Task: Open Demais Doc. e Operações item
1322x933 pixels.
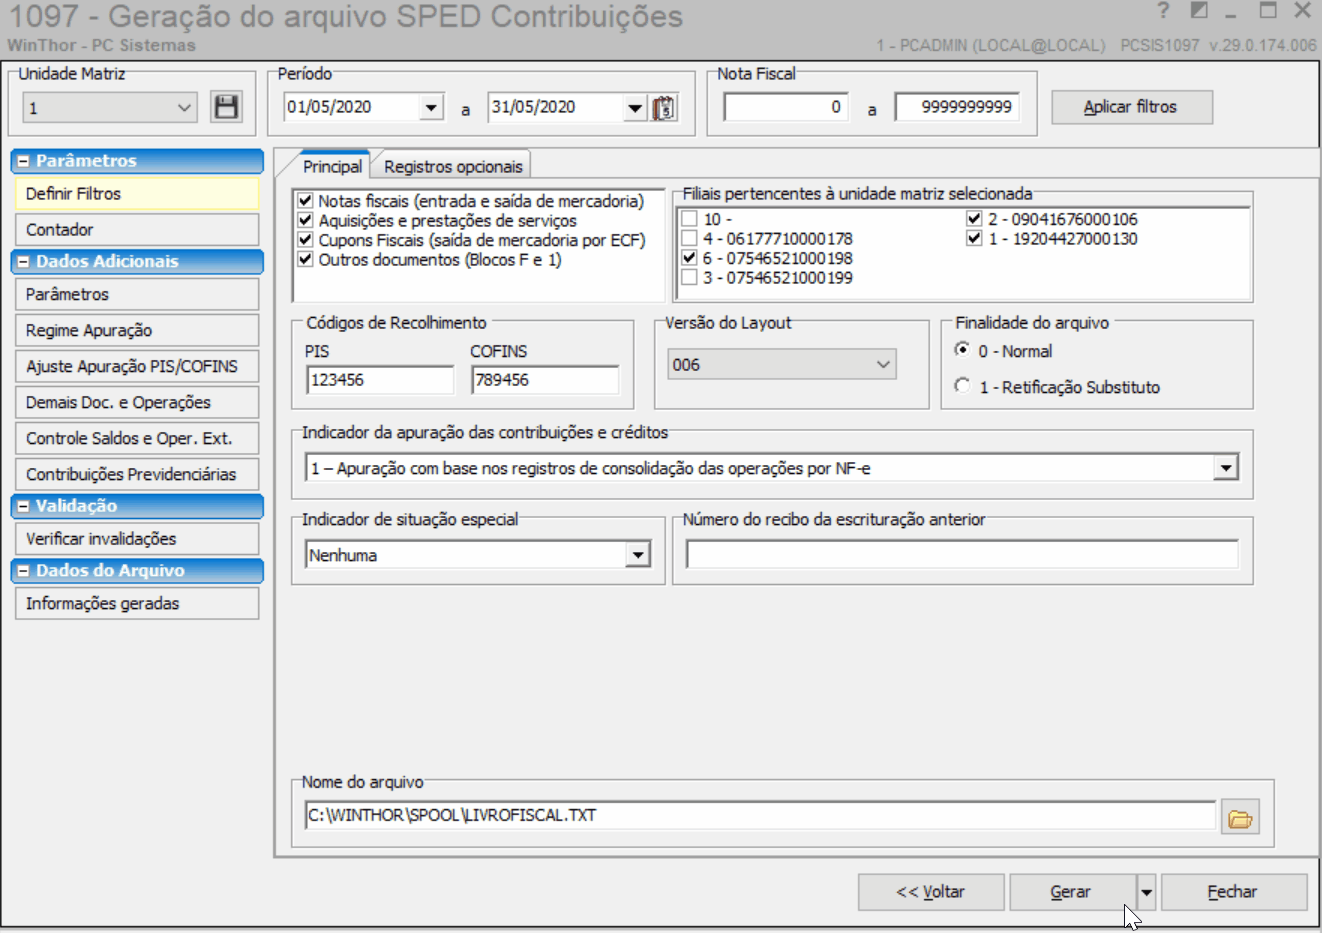Action: 137,403
